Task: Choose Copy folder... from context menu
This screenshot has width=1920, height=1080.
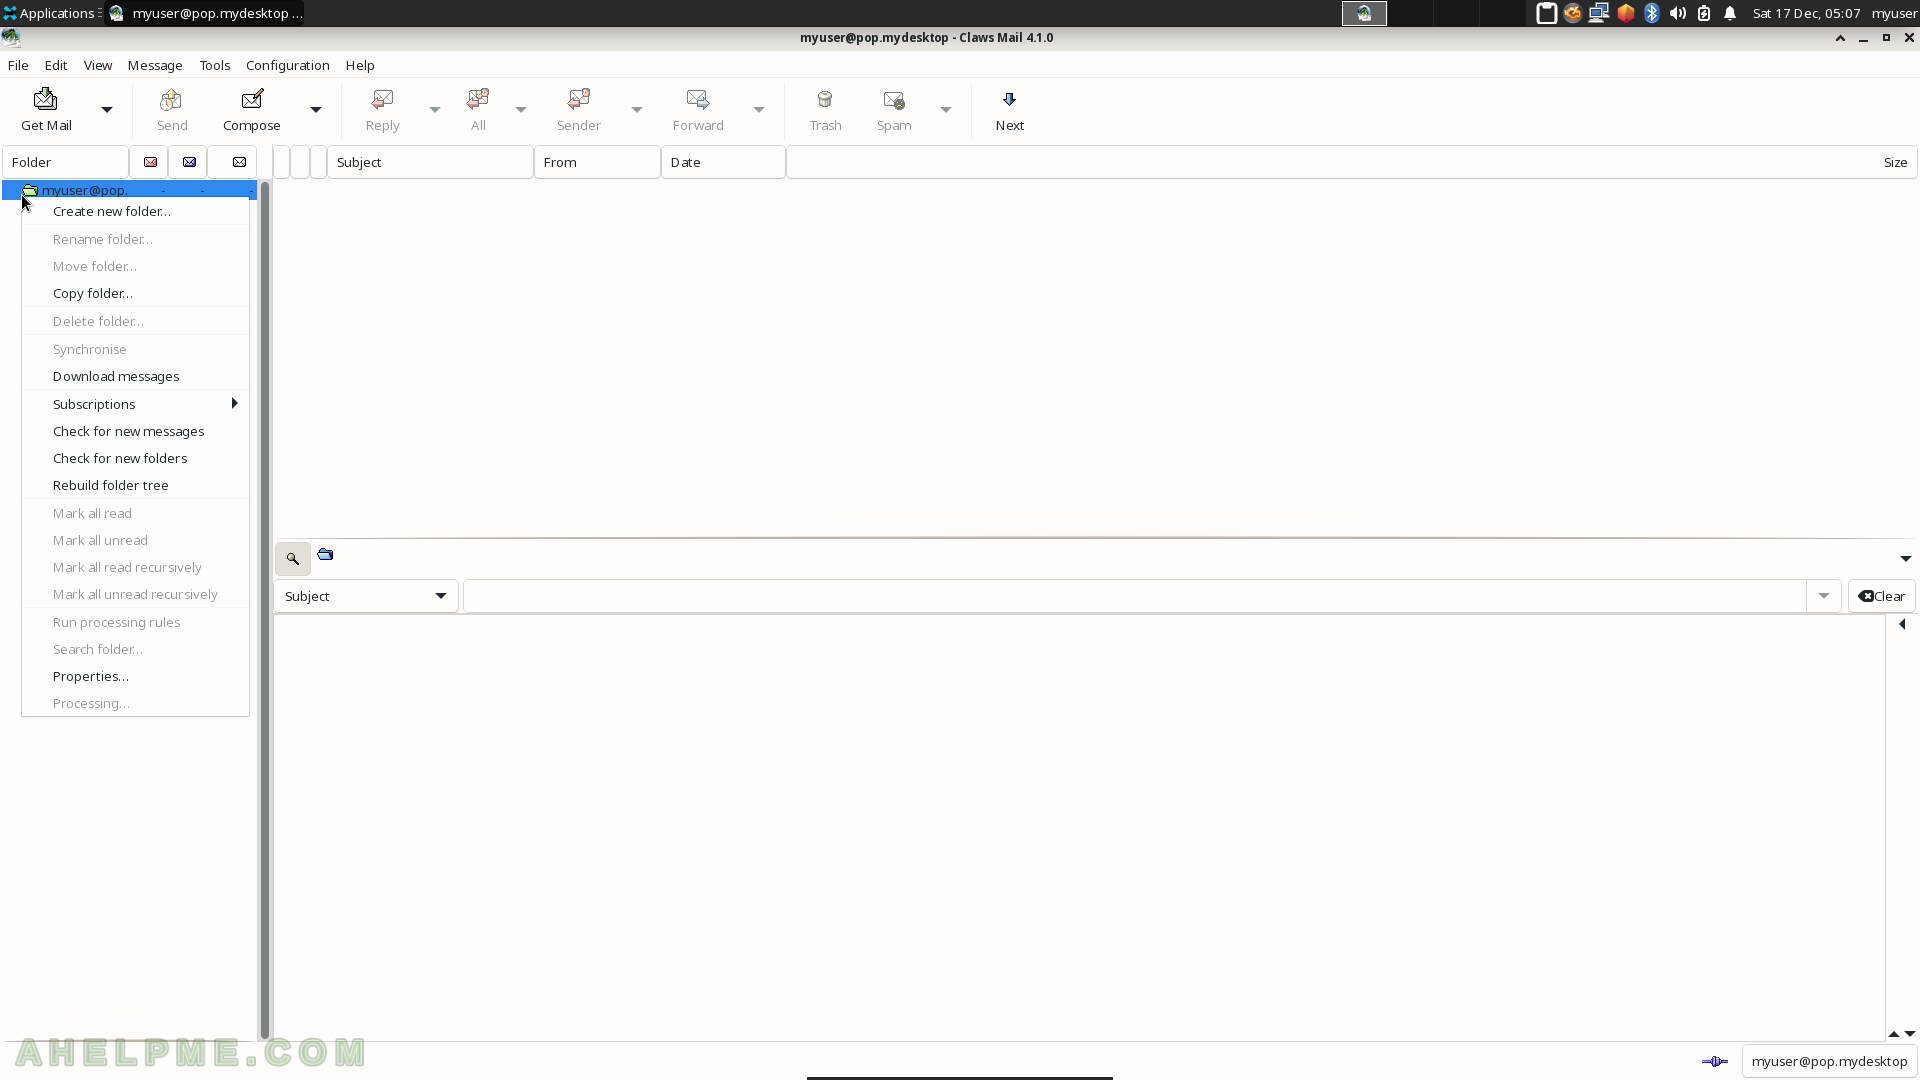Action: [x=135, y=293]
